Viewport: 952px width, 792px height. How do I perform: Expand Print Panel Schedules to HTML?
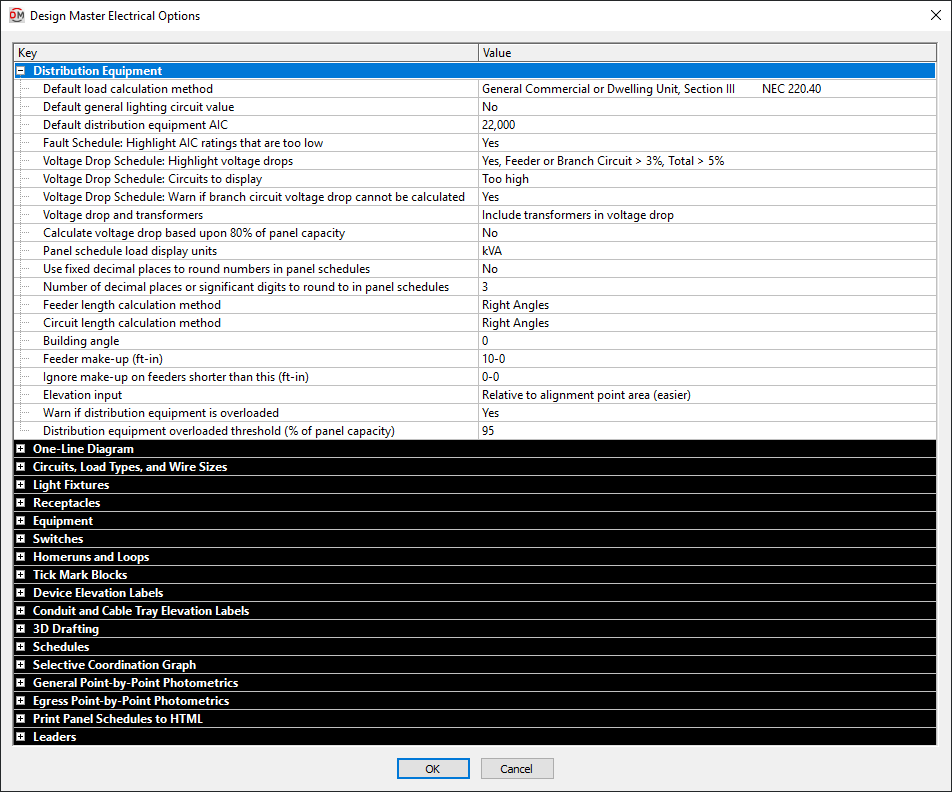point(21,719)
